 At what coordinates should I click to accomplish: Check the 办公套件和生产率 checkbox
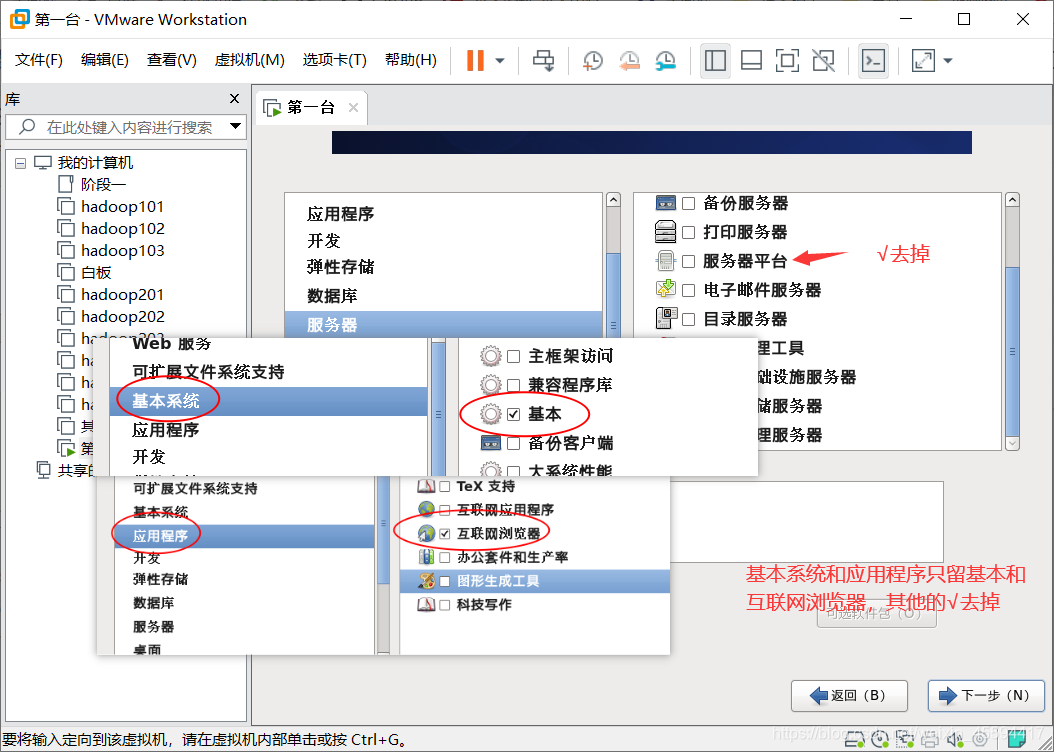pyautogui.click(x=444, y=557)
